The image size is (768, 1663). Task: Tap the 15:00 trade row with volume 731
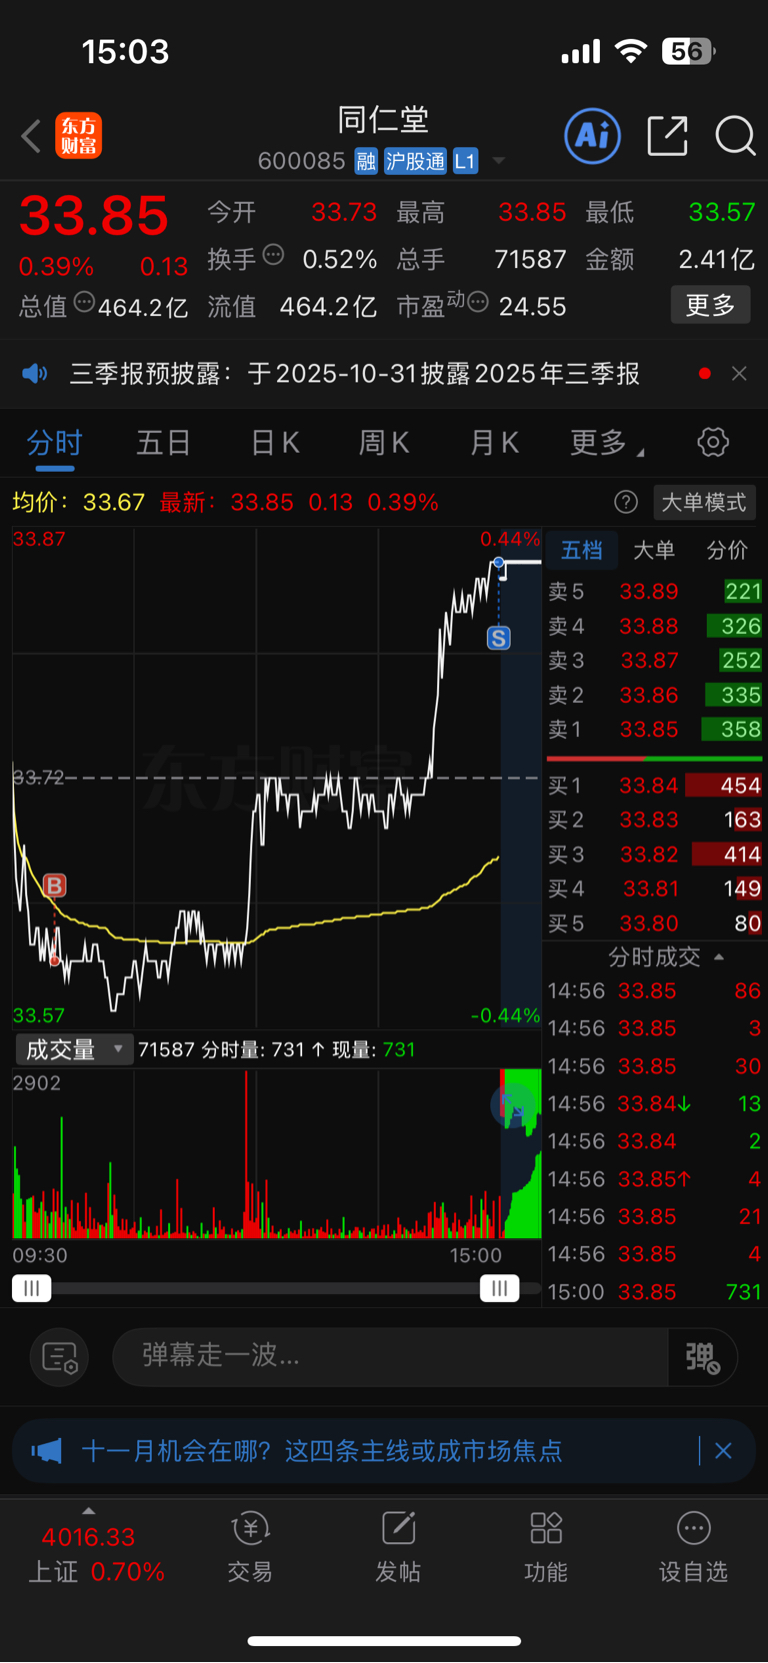(654, 1291)
